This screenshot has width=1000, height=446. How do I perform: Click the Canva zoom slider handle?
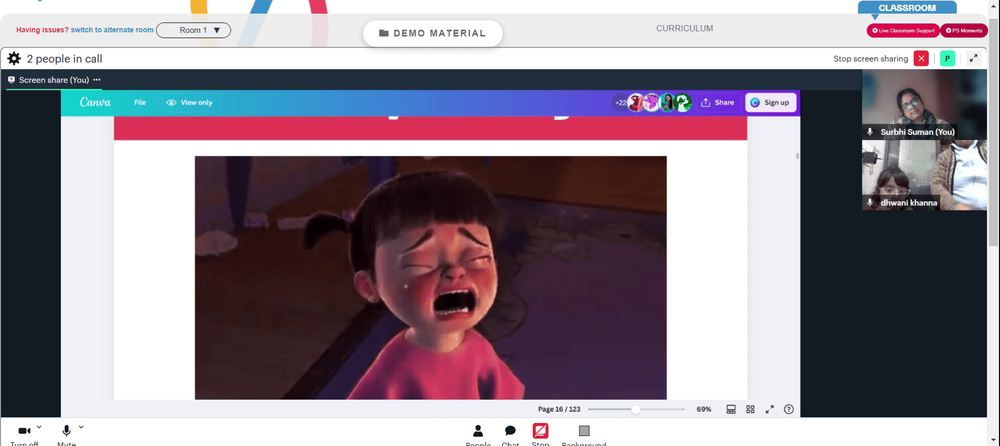635,409
